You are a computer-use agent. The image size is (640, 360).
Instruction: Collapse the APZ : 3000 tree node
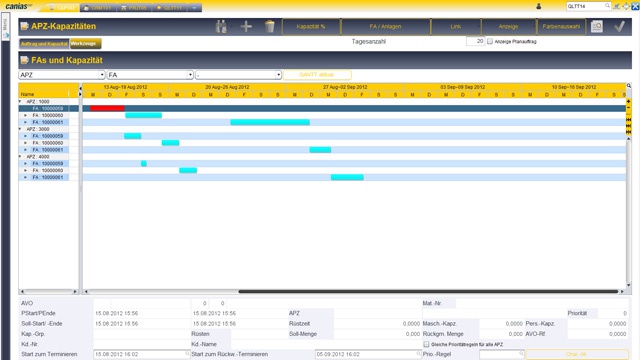click(20, 129)
